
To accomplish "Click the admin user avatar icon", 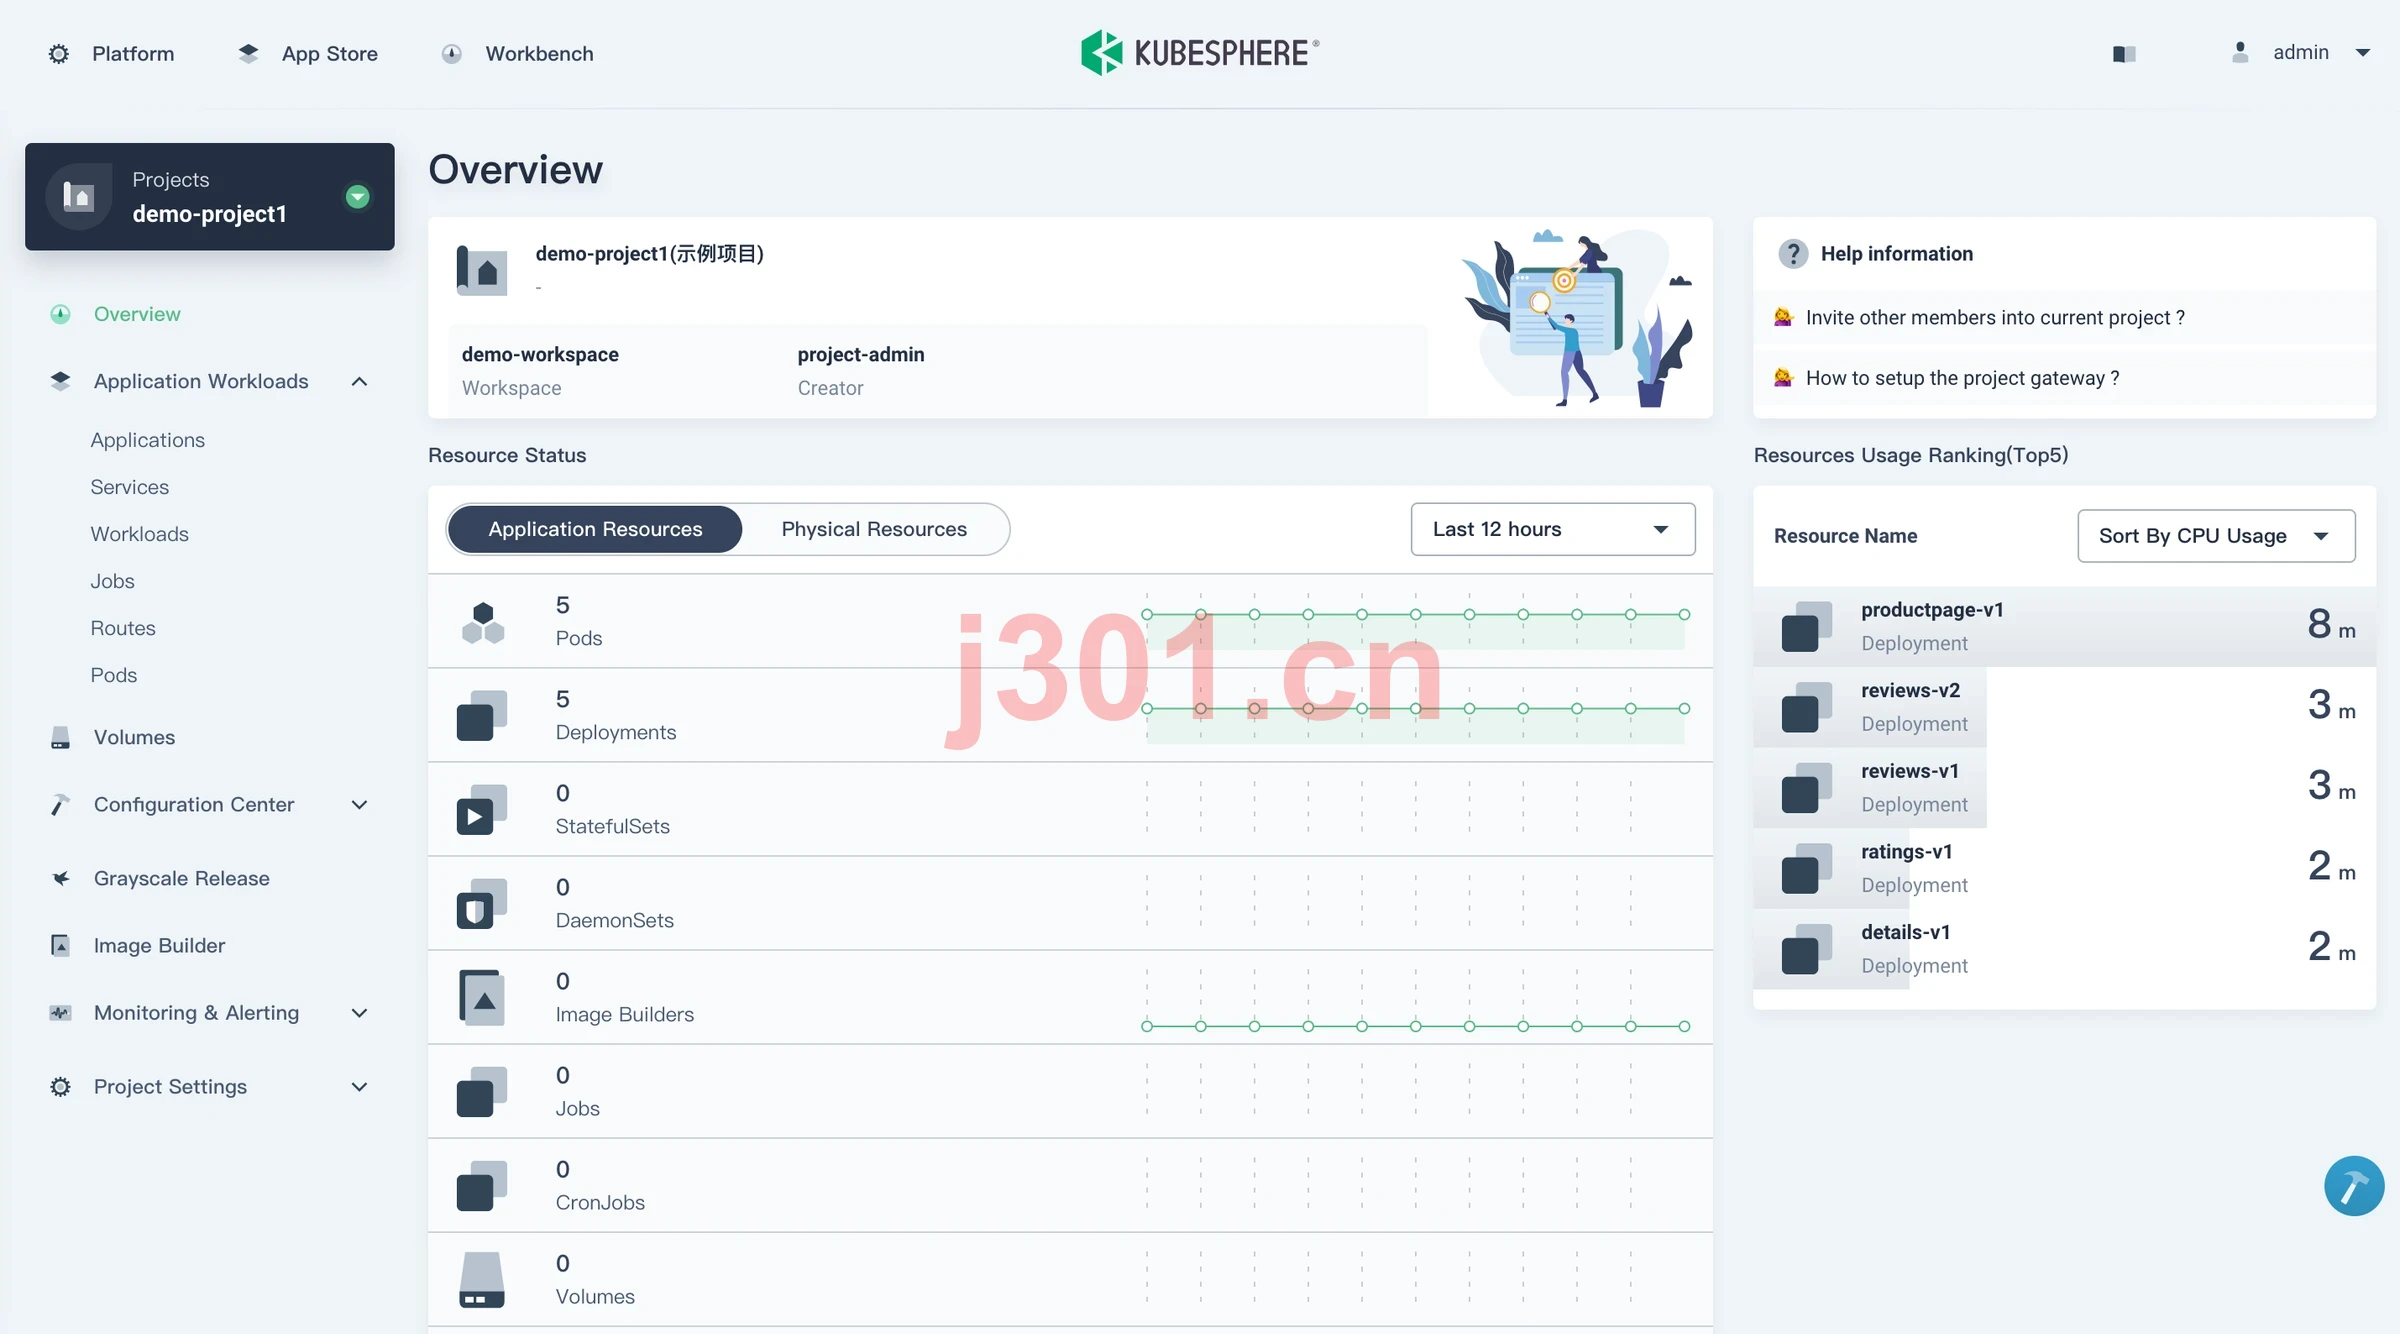I will click(2240, 53).
